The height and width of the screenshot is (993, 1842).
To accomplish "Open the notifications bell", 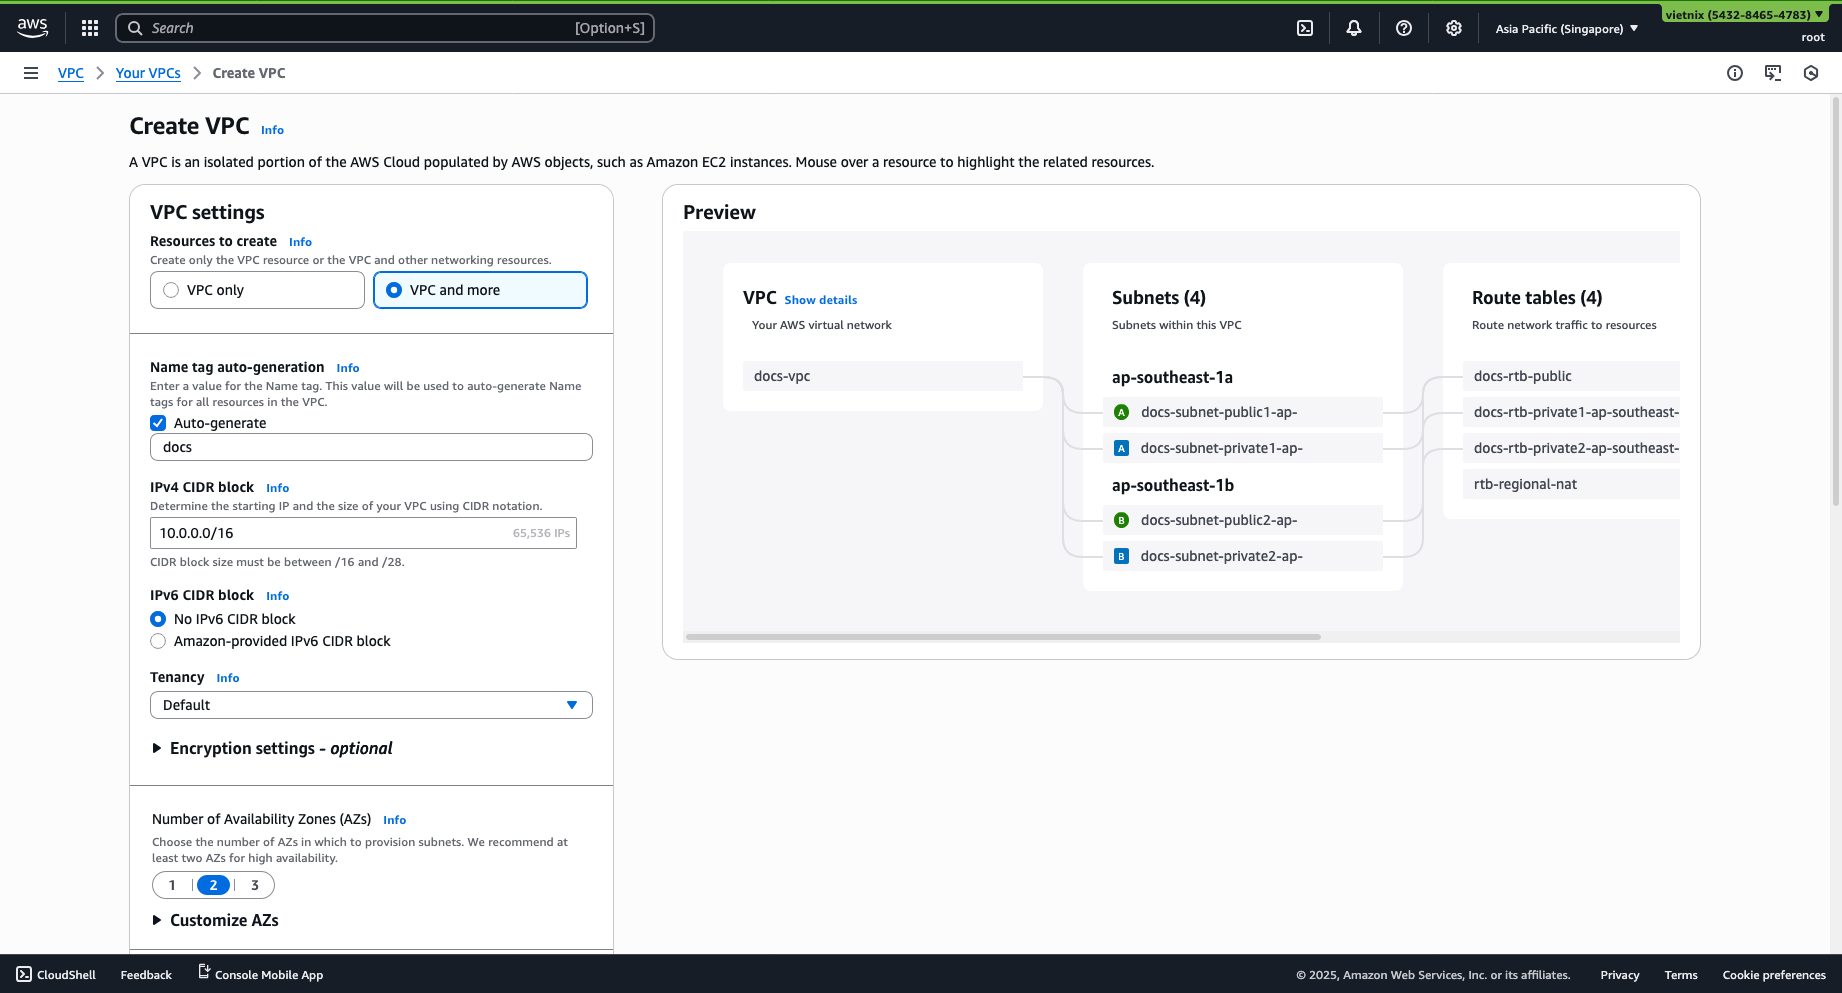I will click(1354, 27).
